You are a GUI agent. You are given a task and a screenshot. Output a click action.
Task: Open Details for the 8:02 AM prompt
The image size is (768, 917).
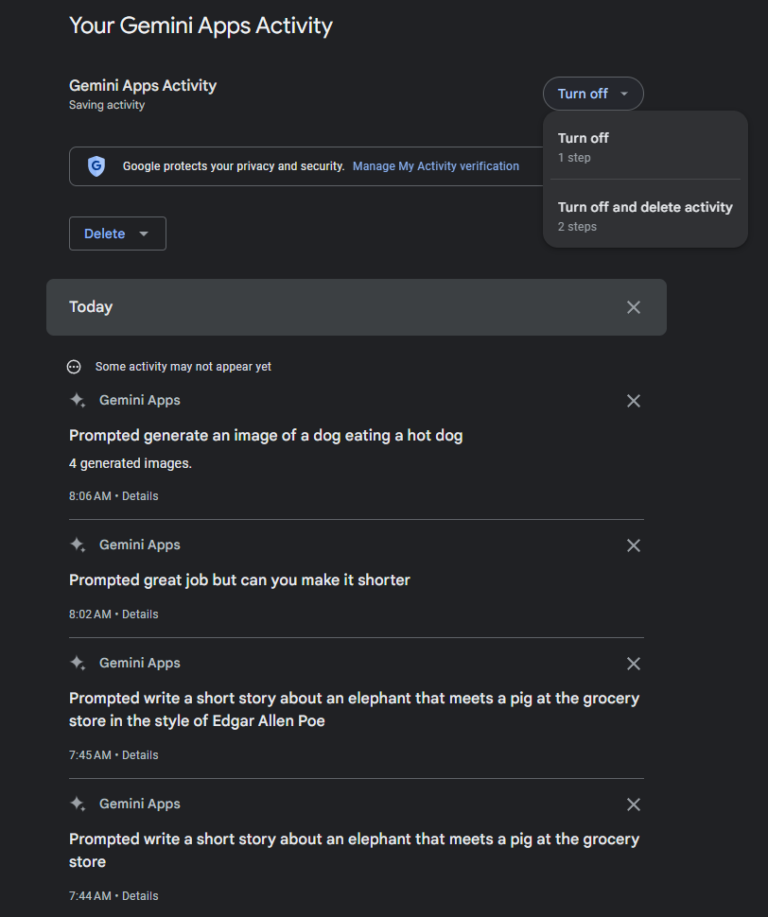pyautogui.click(x=140, y=613)
